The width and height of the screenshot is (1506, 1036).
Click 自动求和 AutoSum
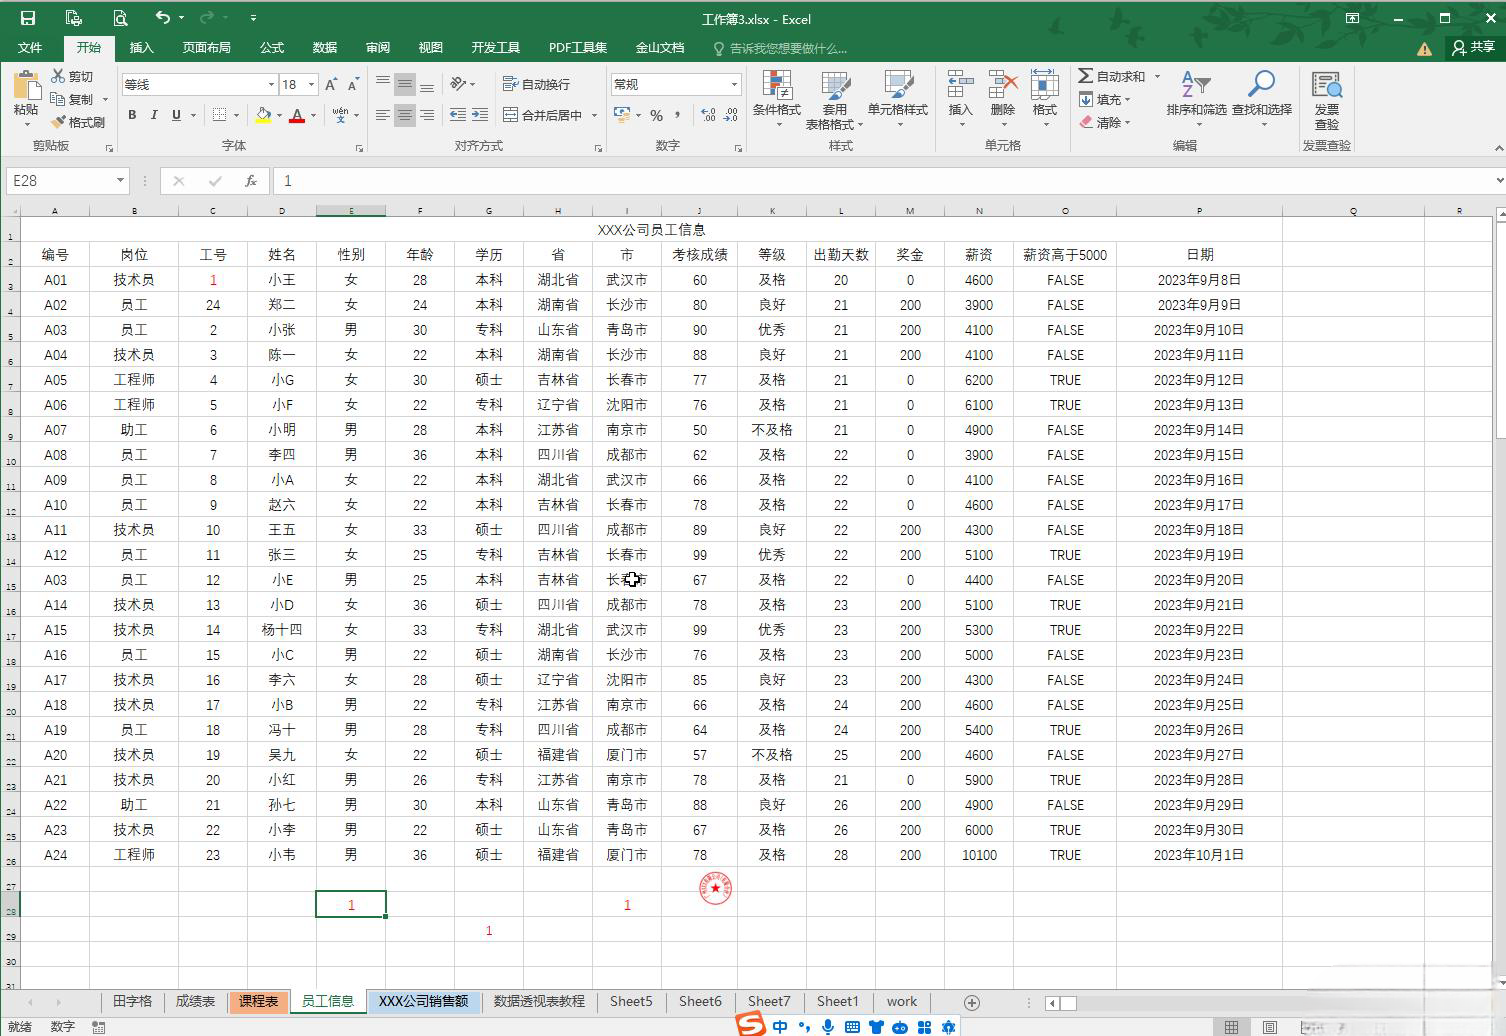coord(1111,76)
